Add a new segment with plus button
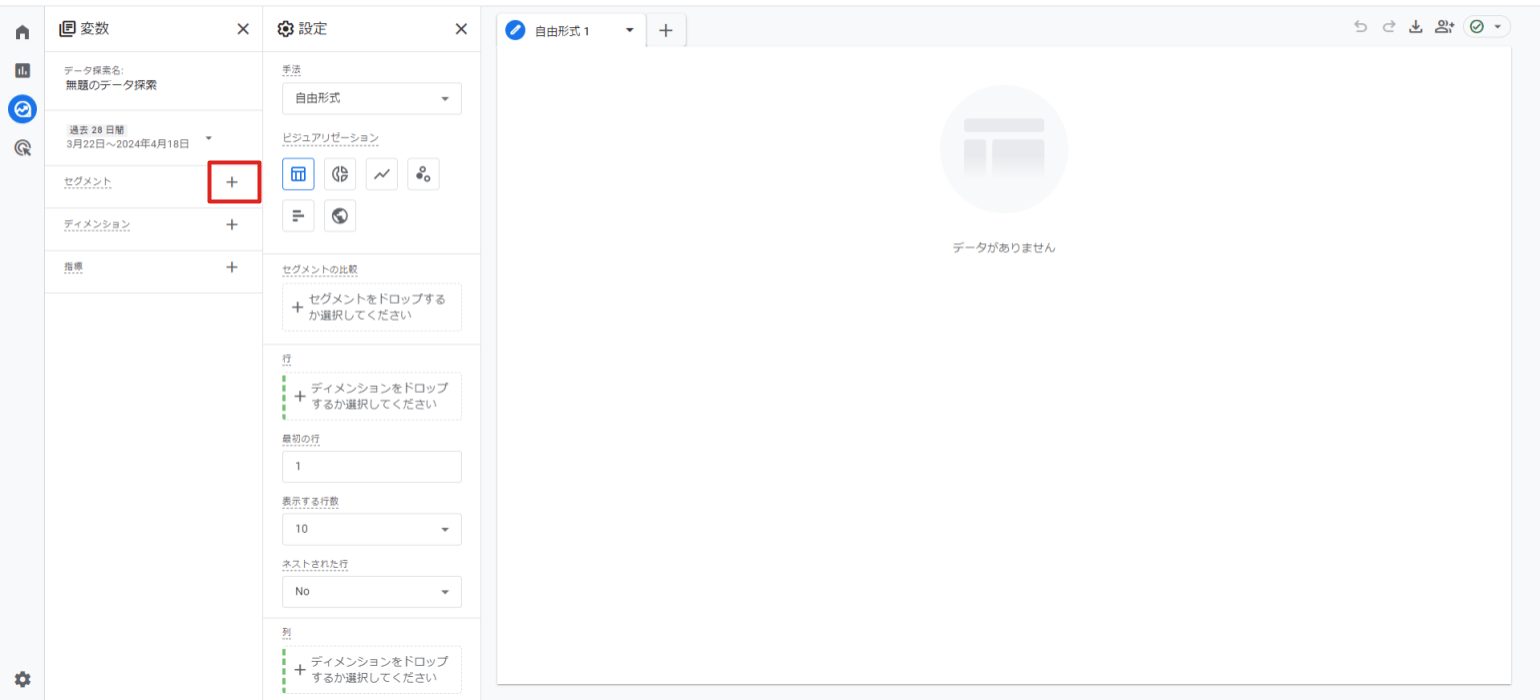Screen dimensions: 1540x700 pos(232,182)
